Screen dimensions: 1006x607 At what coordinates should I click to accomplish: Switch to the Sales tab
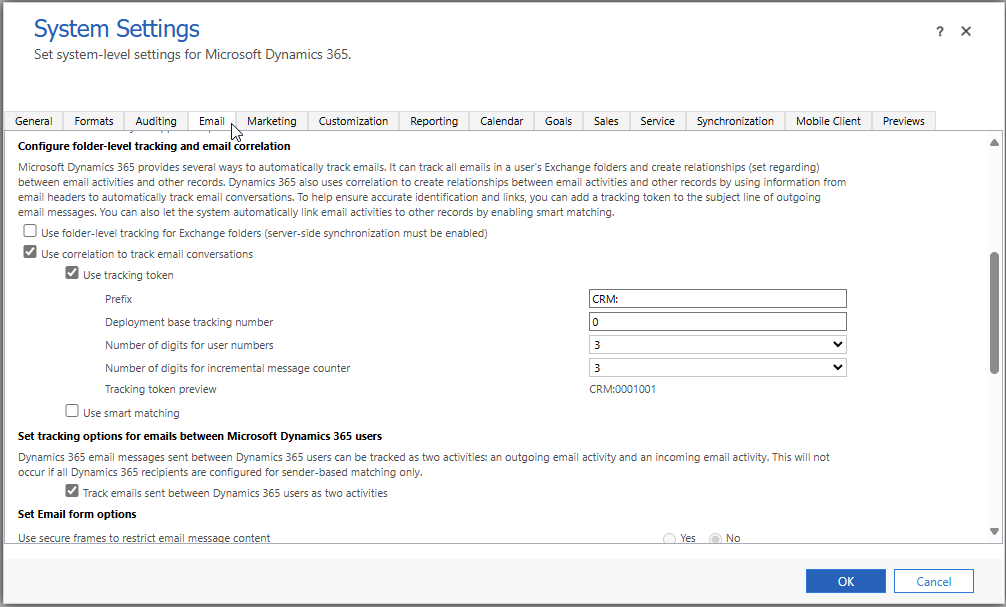pos(606,121)
